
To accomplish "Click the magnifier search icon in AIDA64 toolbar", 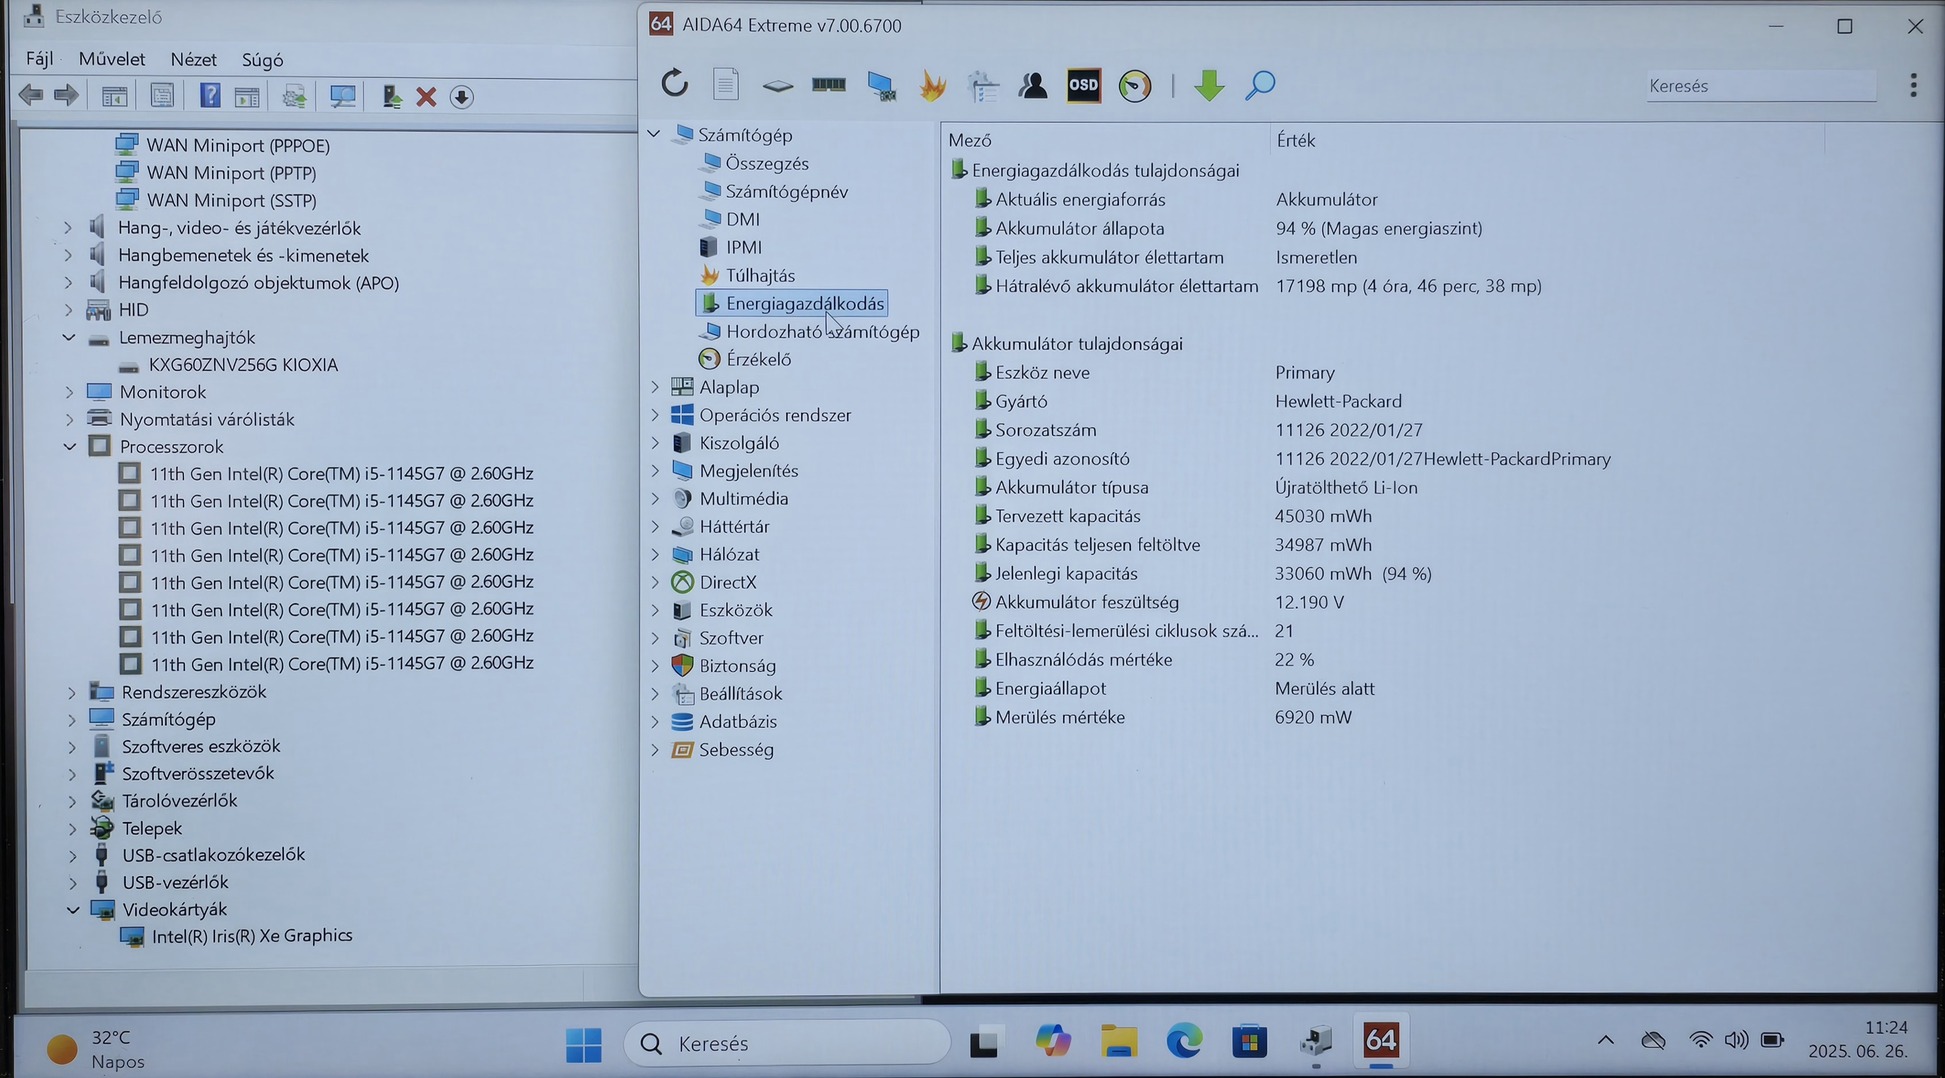I will coord(1260,85).
